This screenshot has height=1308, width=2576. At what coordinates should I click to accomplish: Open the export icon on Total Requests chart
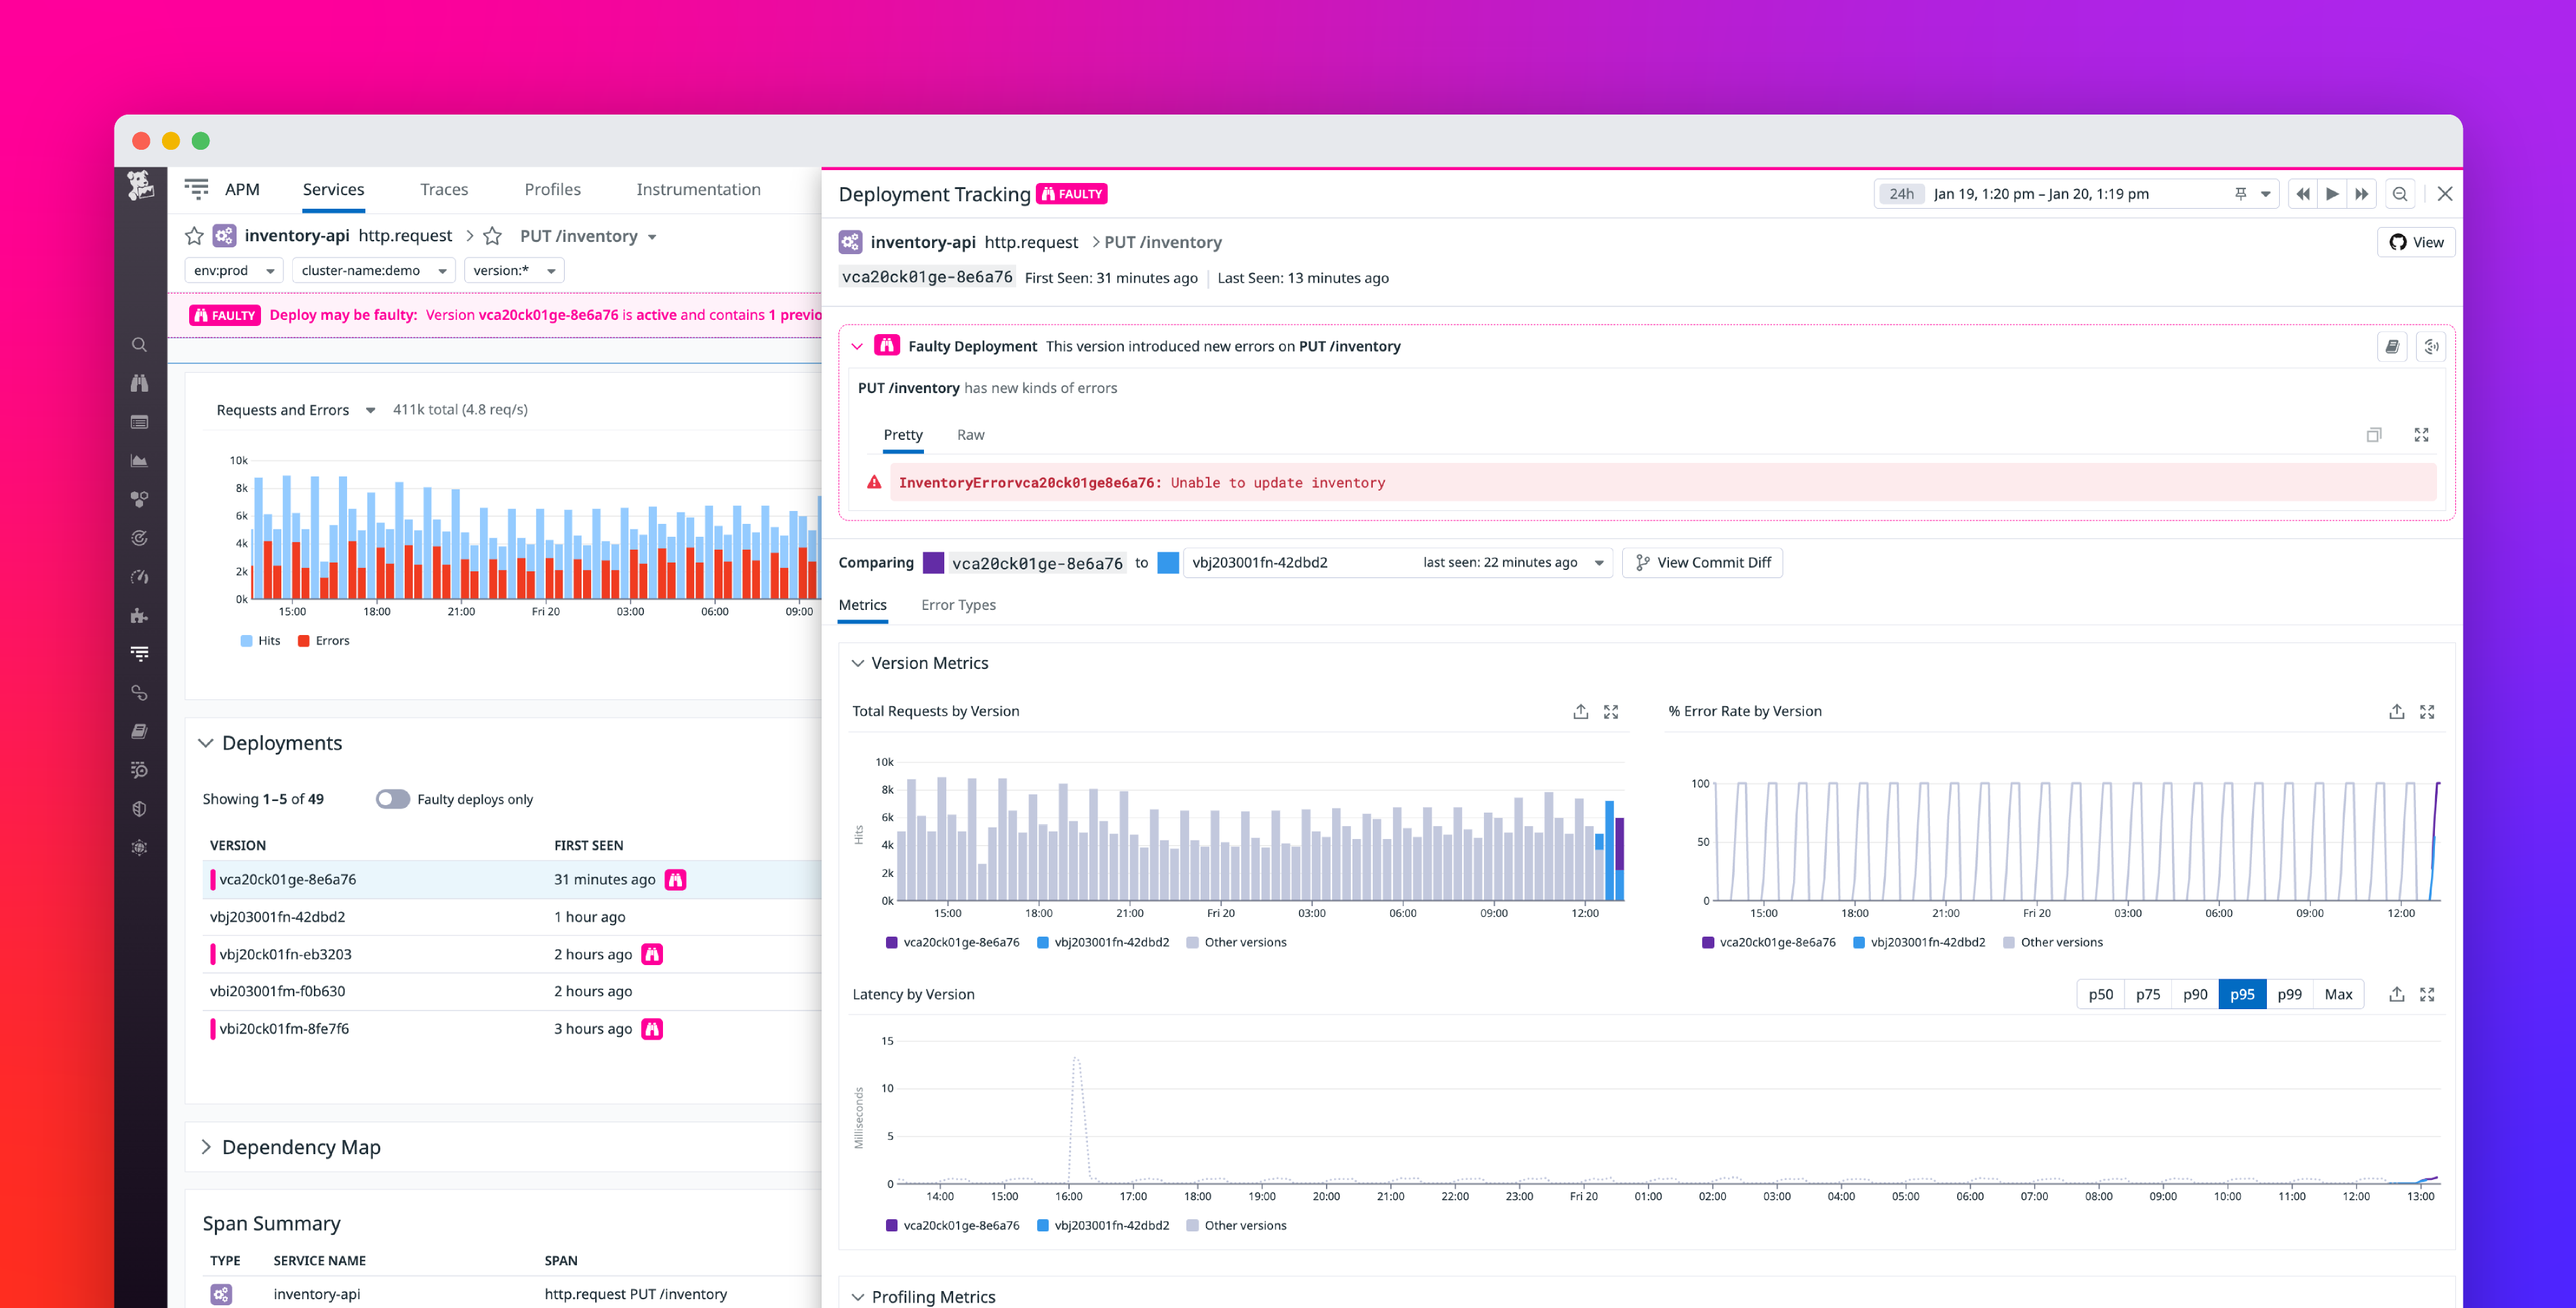click(1580, 711)
